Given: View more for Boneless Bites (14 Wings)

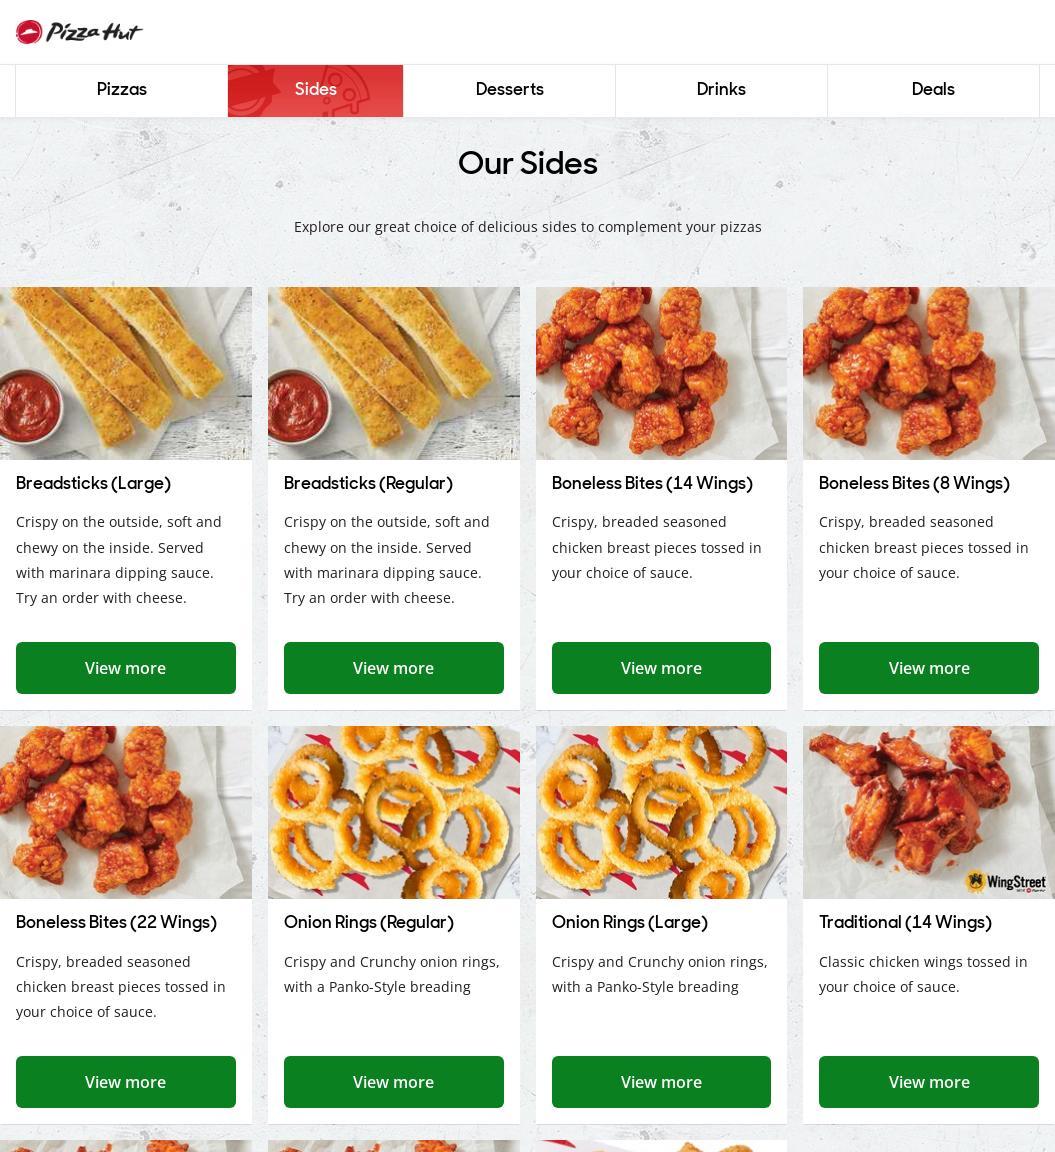Looking at the screenshot, I should [x=661, y=668].
